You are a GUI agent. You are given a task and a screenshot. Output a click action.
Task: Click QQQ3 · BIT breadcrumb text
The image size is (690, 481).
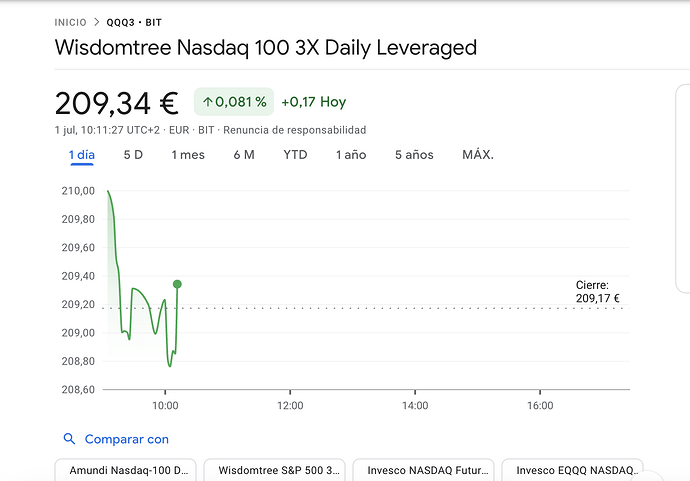(134, 22)
